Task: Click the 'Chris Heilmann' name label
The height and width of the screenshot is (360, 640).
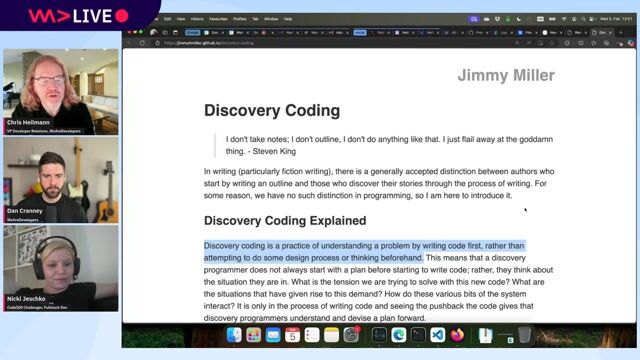Action: coord(28,122)
